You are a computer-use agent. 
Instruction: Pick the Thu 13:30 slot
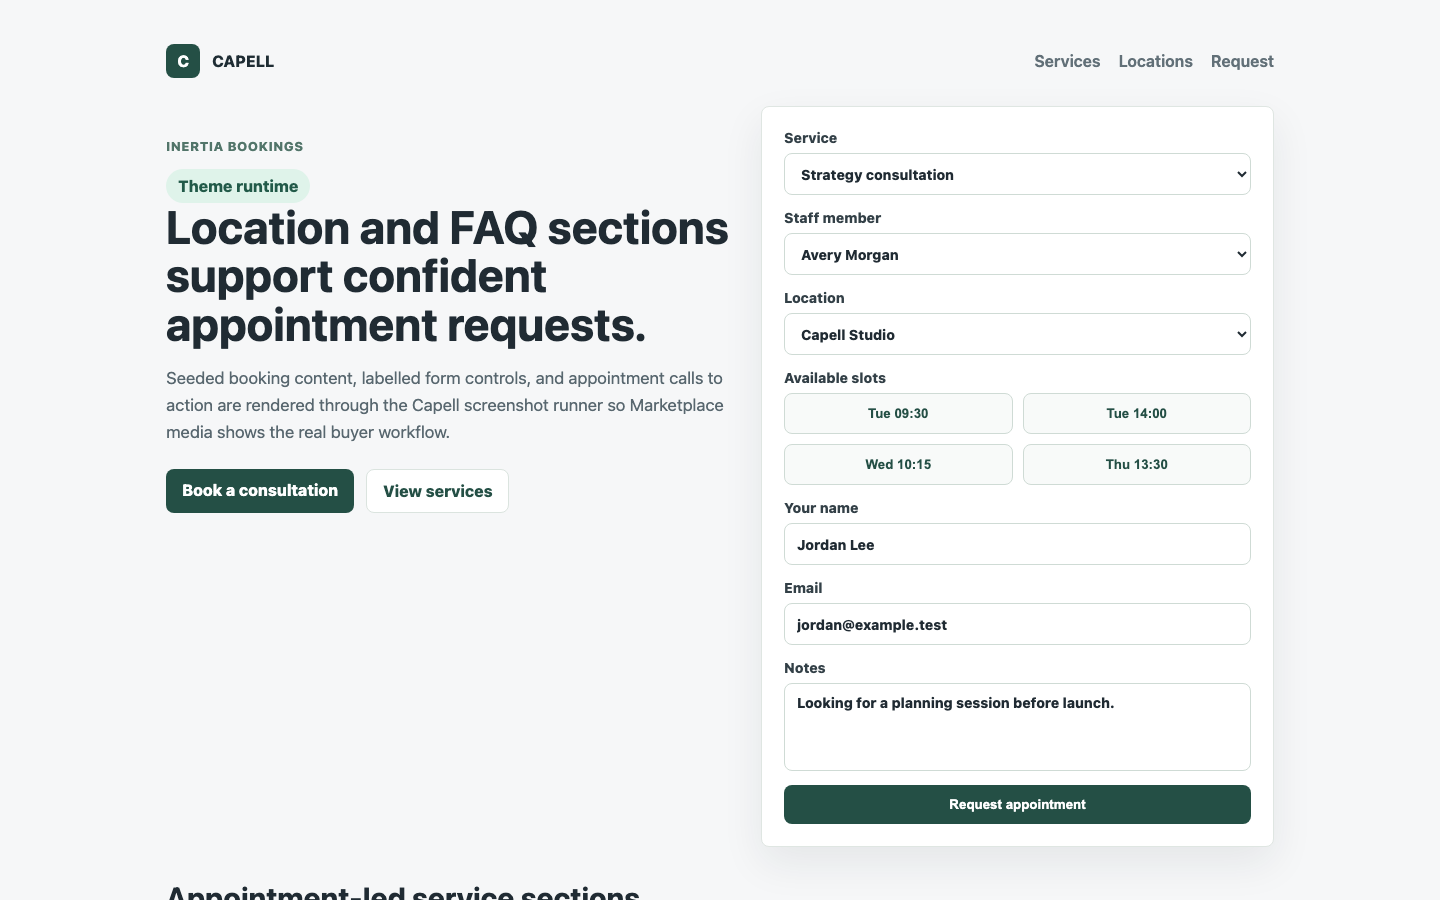pos(1137,464)
